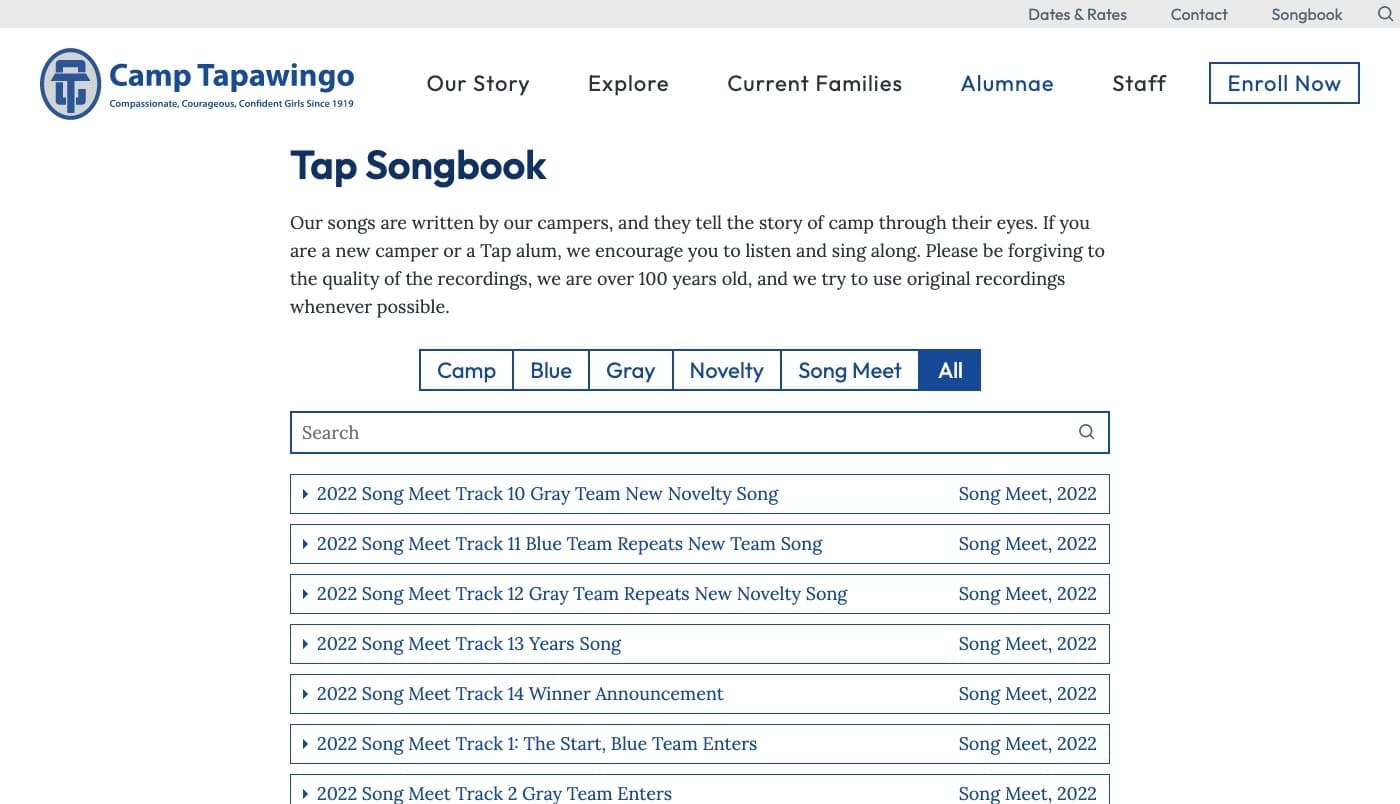Expand Track 11 Blue Team Repeats song

point(569,544)
